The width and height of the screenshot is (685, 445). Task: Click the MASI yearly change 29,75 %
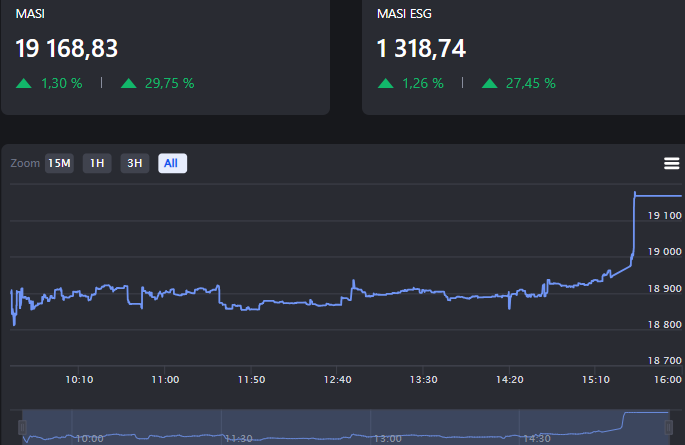click(170, 83)
